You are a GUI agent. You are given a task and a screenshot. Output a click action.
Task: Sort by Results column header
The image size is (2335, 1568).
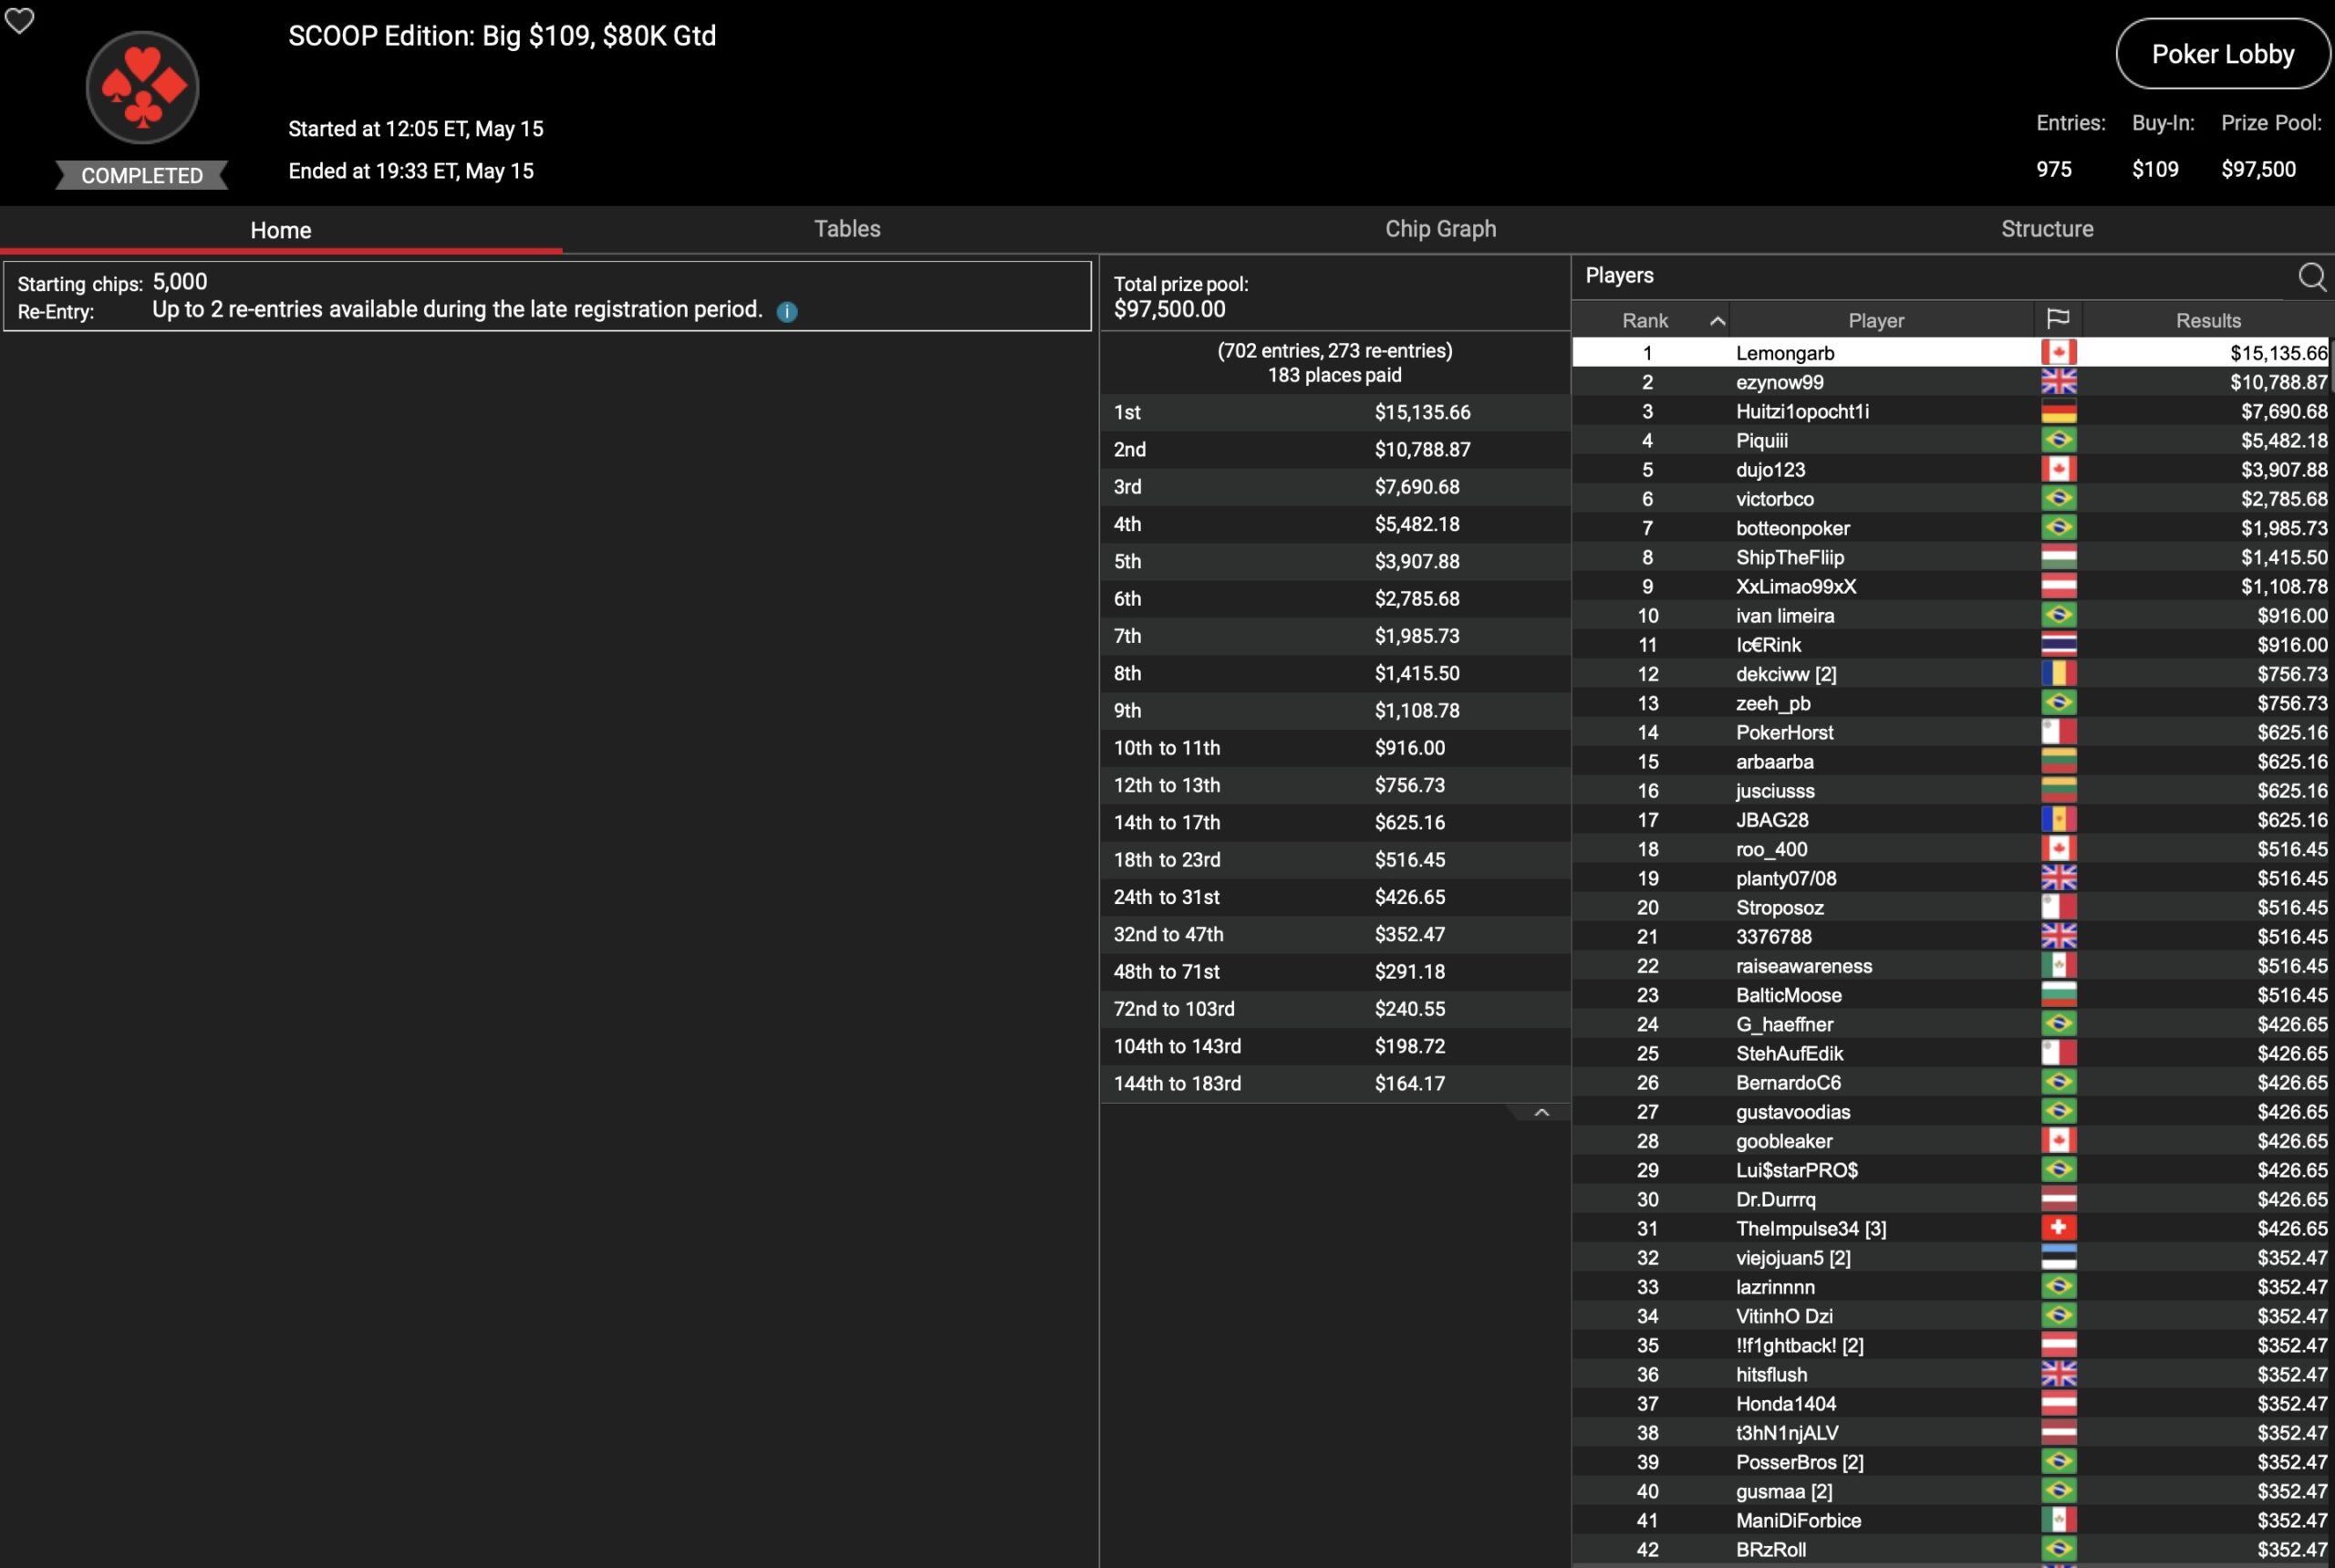pos(2207,321)
